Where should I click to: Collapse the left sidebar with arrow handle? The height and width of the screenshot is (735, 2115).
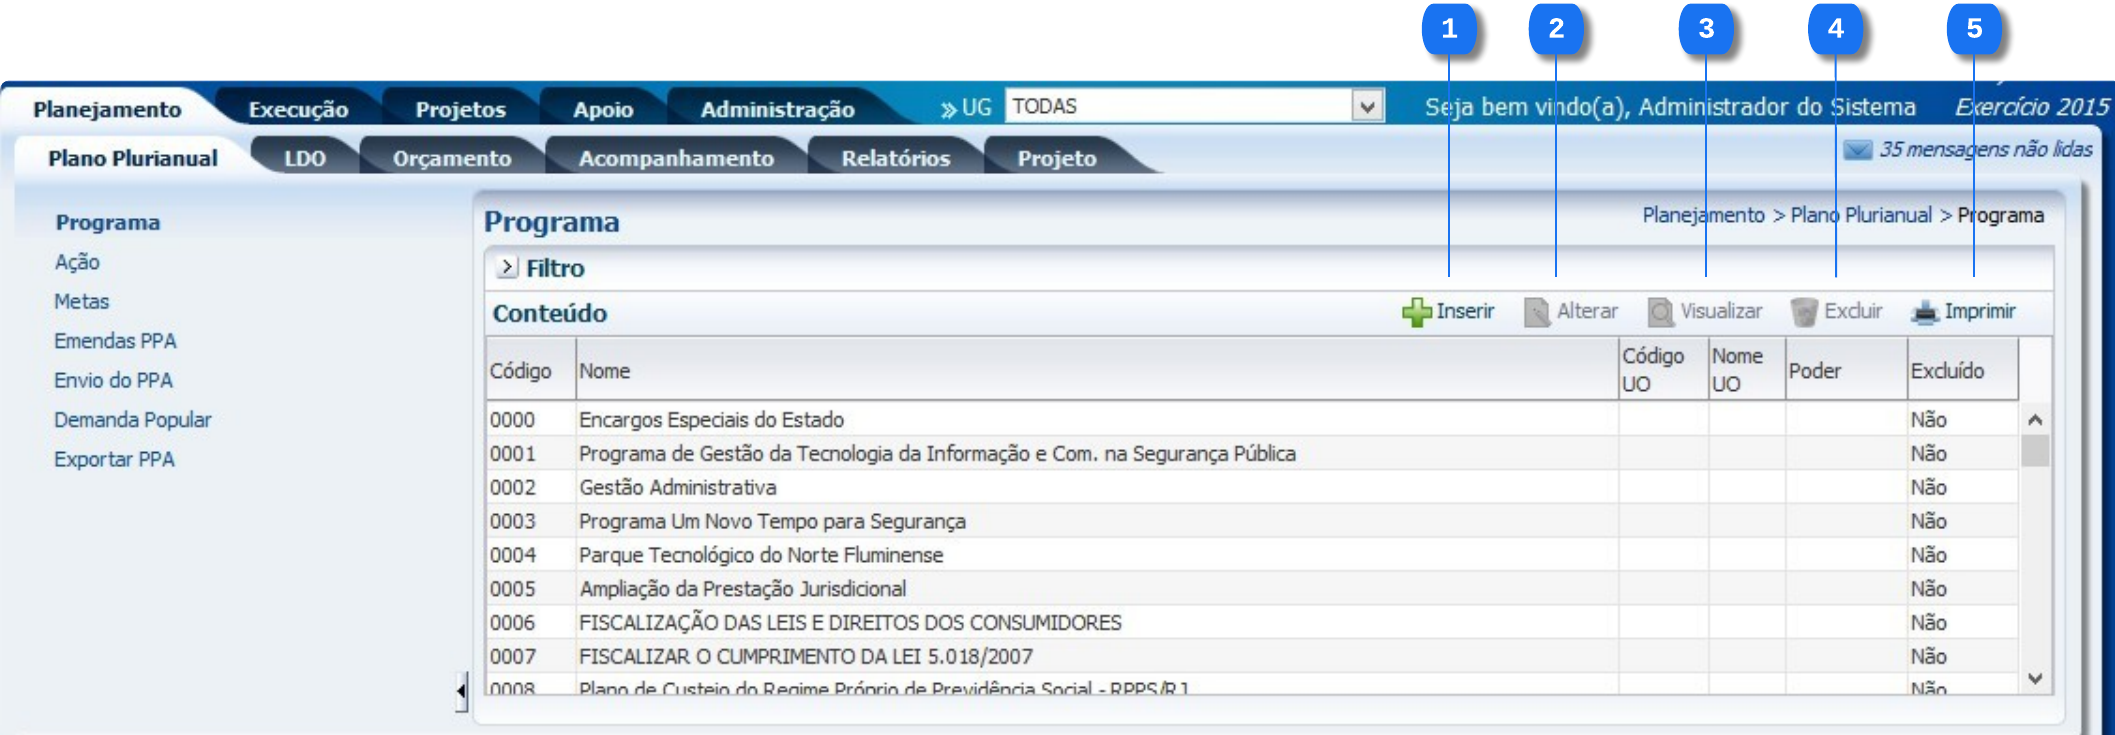[x=461, y=691]
